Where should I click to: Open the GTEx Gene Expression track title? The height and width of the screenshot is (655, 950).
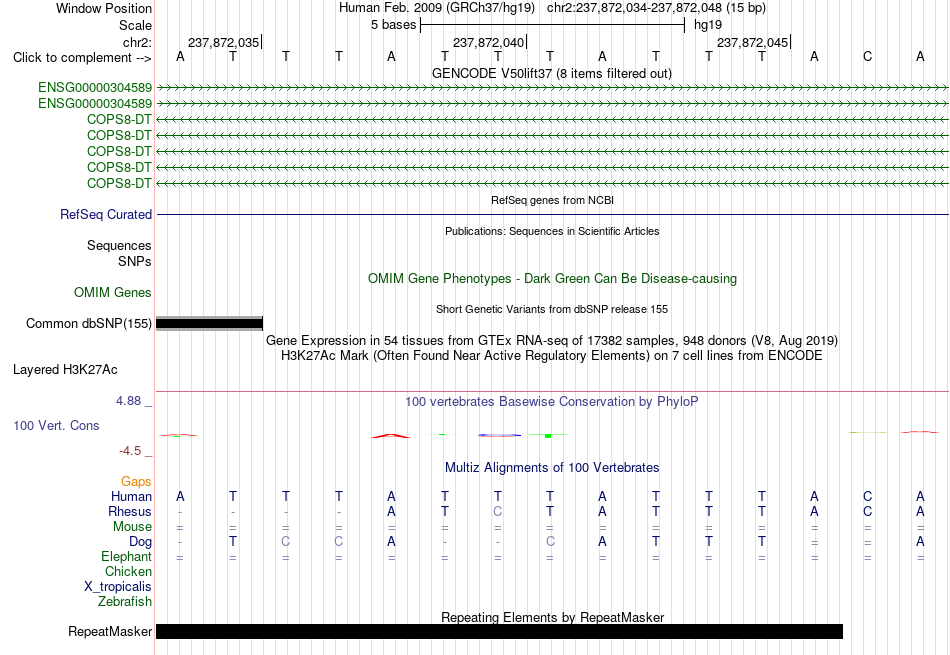coord(552,341)
